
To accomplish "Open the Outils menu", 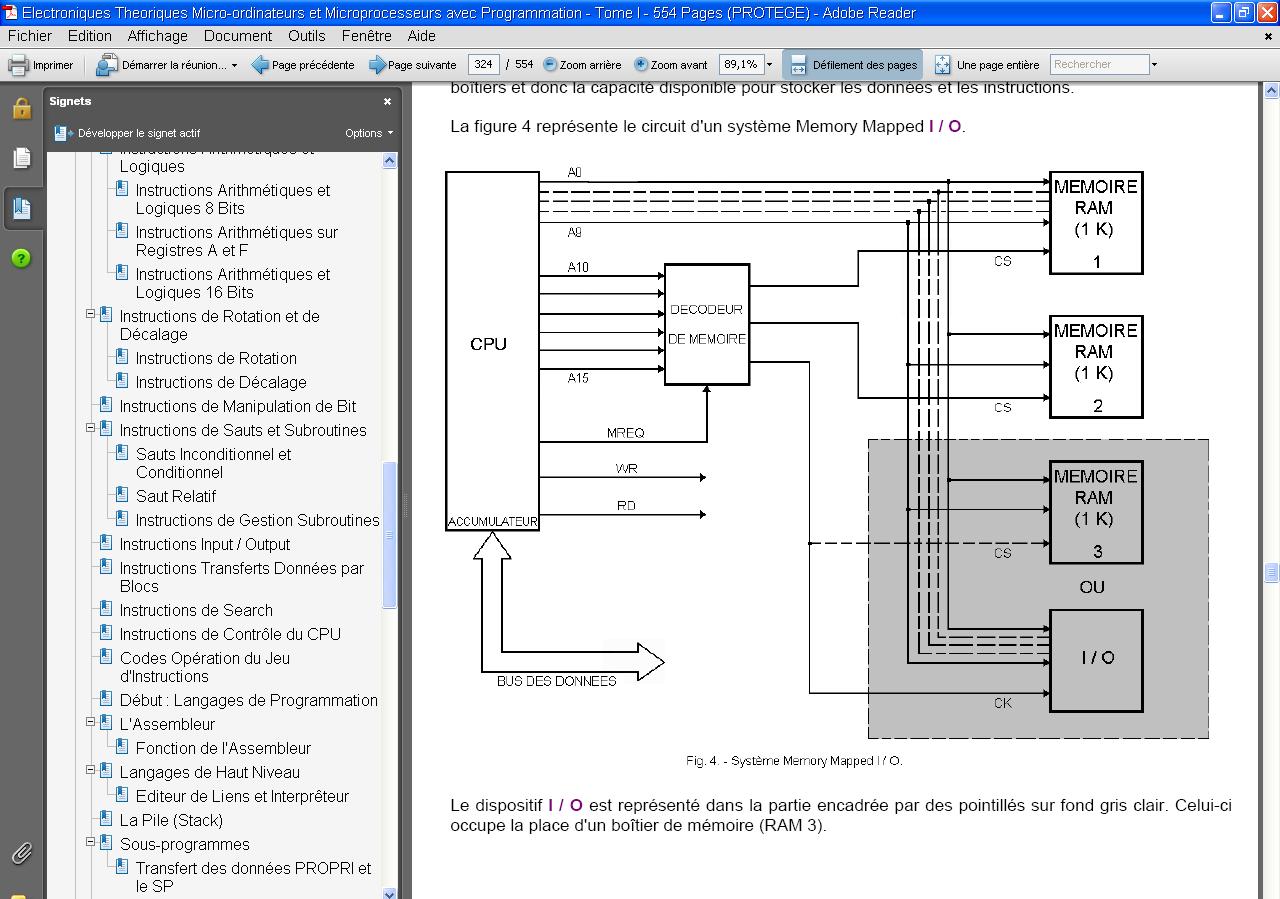I will [x=307, y=35].
